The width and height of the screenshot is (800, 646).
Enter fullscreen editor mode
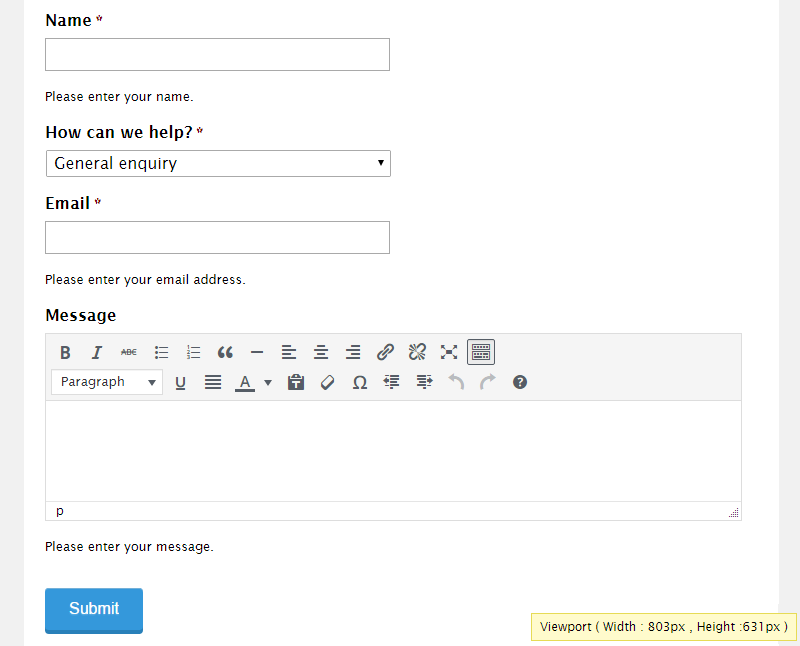pyautogui.click(x=449, y=352)
